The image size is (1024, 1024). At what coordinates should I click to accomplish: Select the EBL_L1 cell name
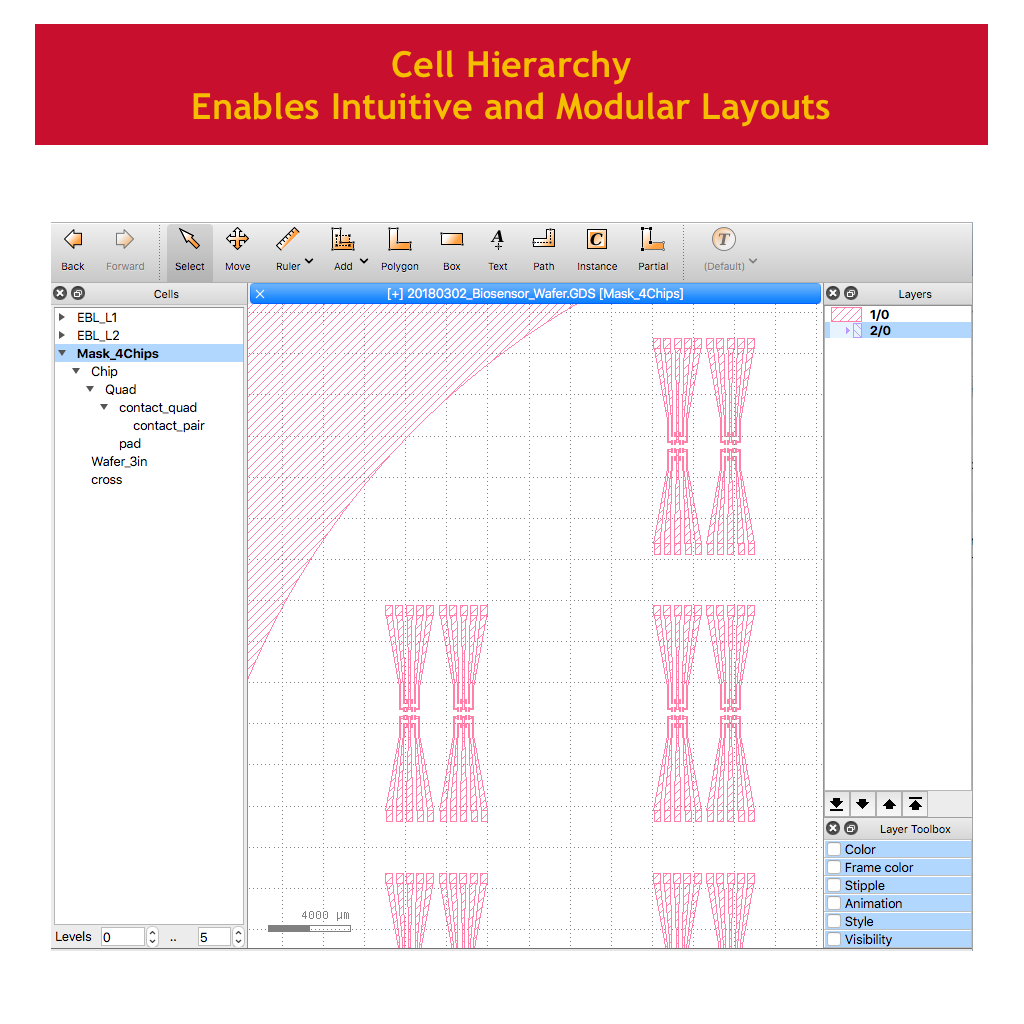click(x=97, y=317)
